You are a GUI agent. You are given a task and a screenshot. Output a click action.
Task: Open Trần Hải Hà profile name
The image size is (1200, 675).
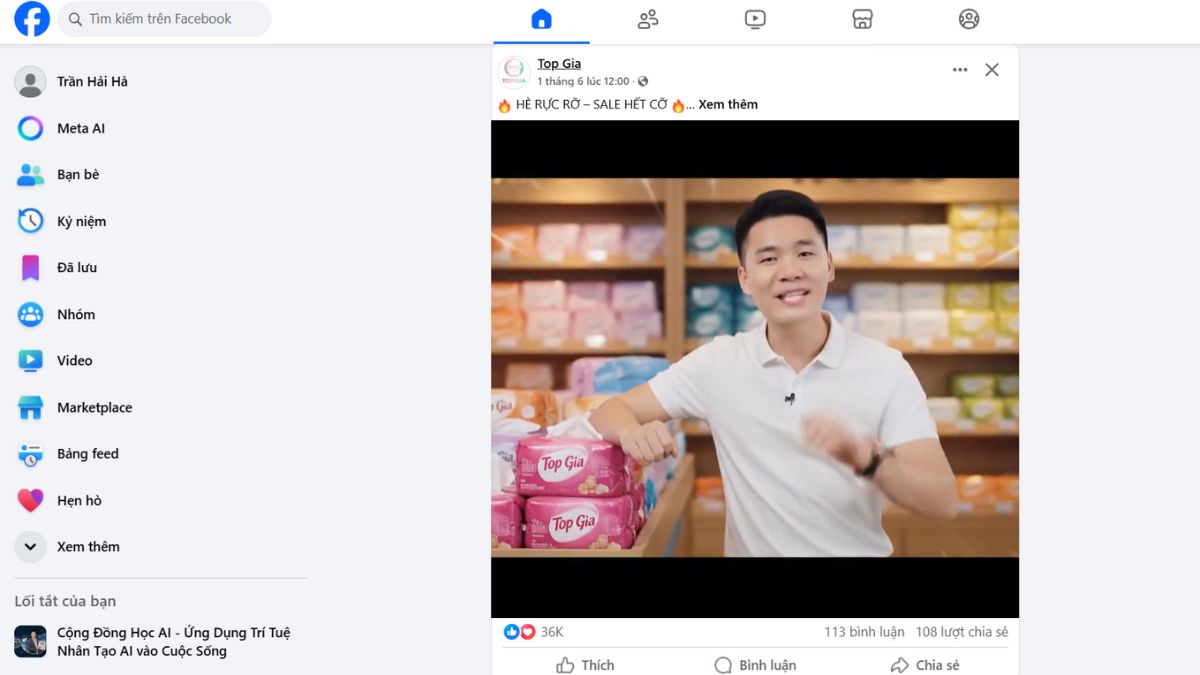[92, 82]
